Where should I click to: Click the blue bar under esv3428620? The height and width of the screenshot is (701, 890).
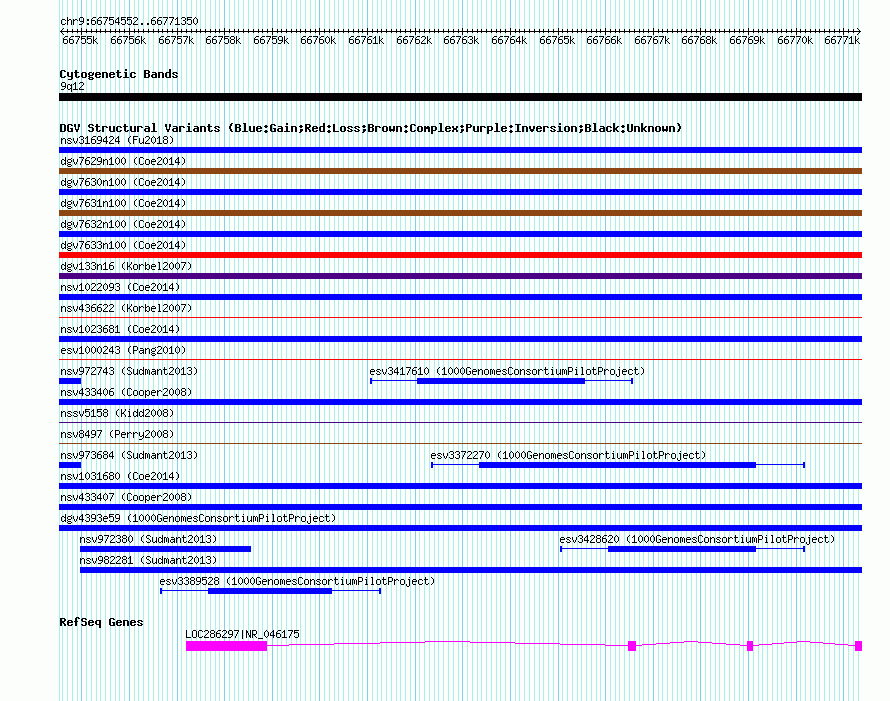coord(682,549)
